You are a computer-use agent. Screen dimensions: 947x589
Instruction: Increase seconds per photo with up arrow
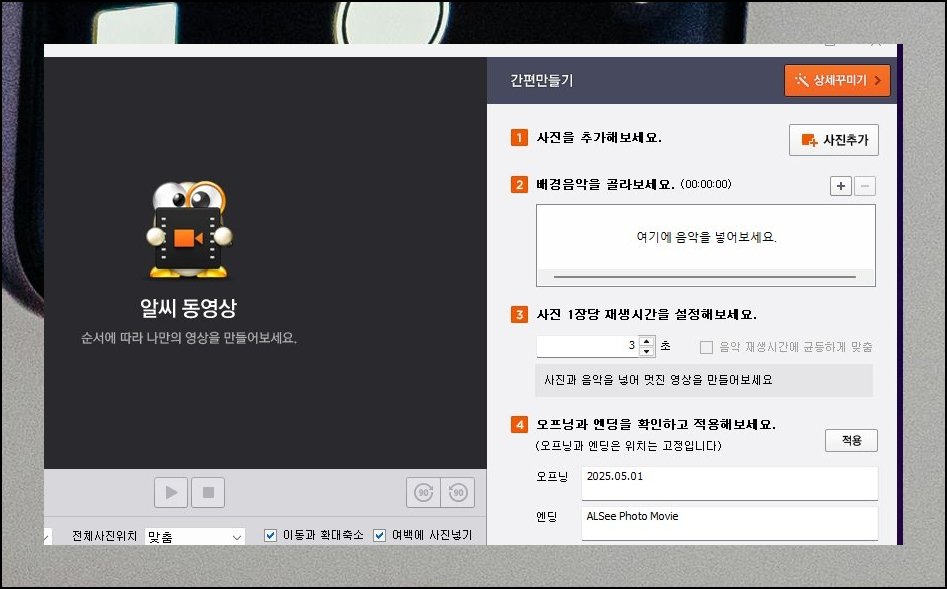coord(647,341)
